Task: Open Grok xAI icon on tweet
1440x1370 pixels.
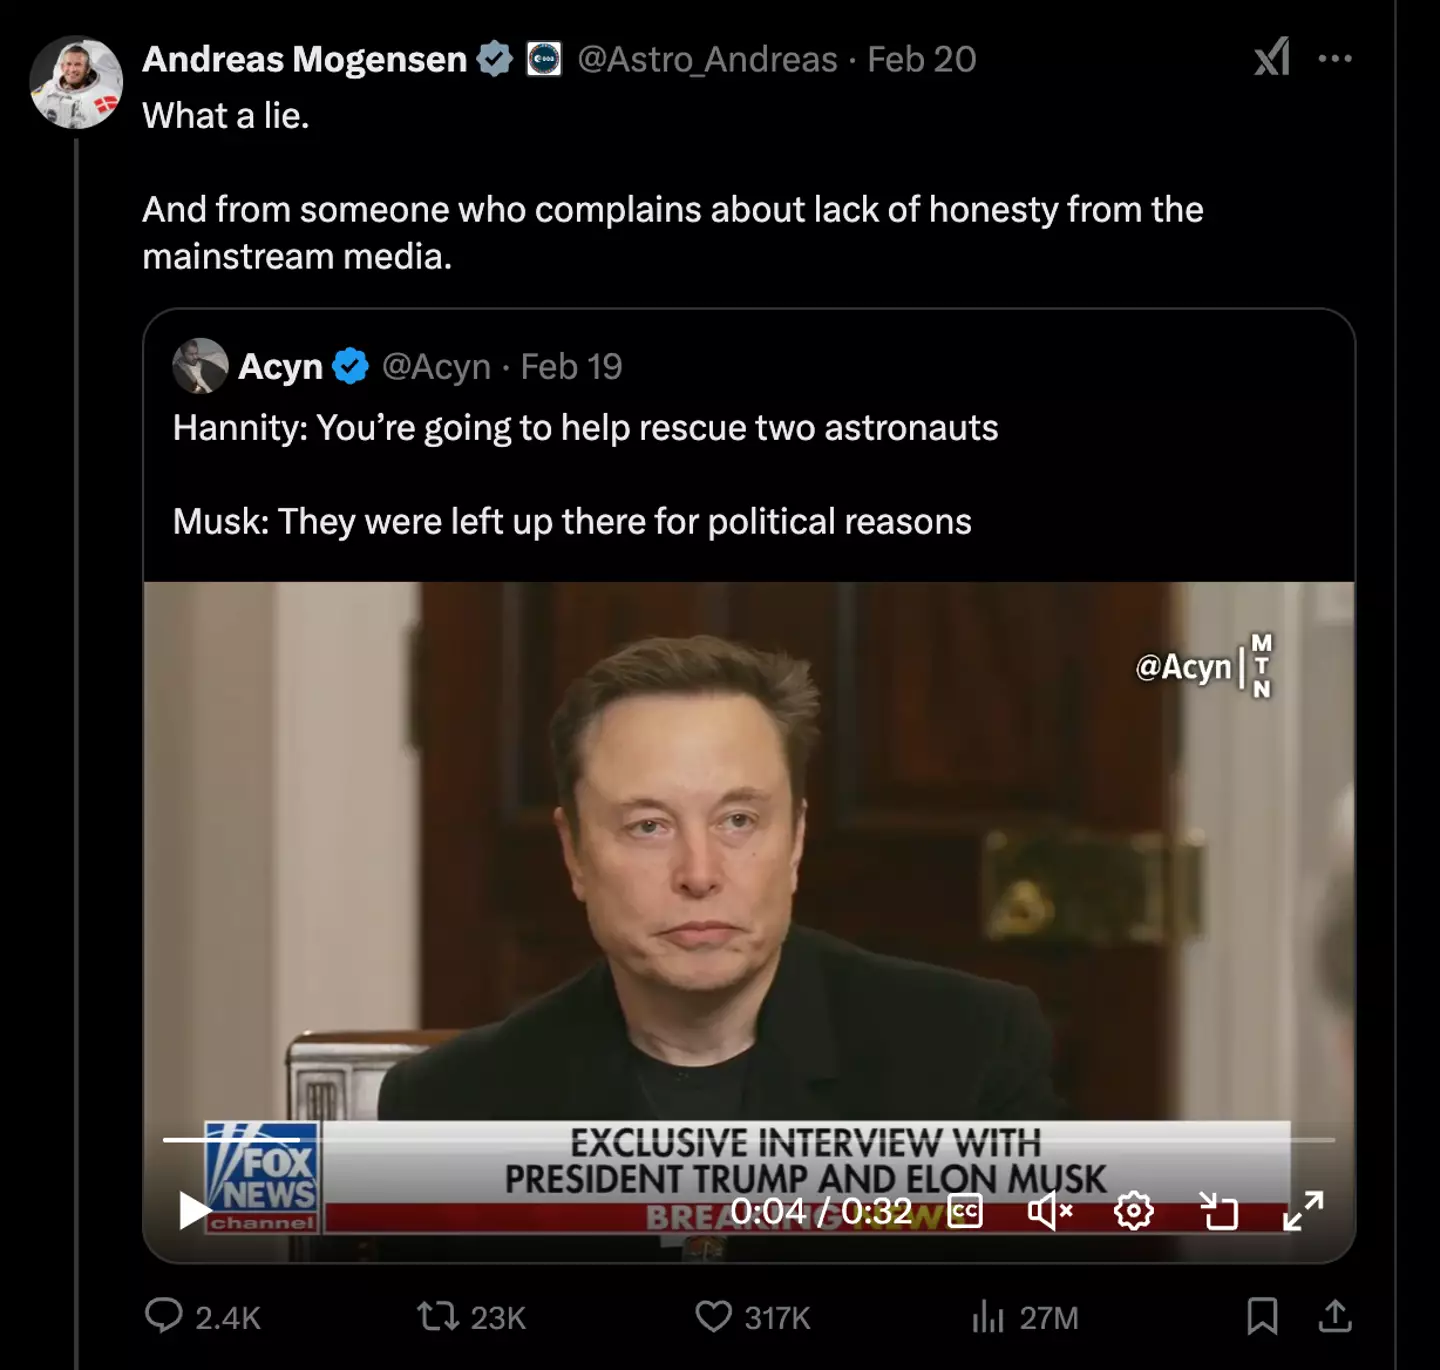Action: [x=1272, y=58]
